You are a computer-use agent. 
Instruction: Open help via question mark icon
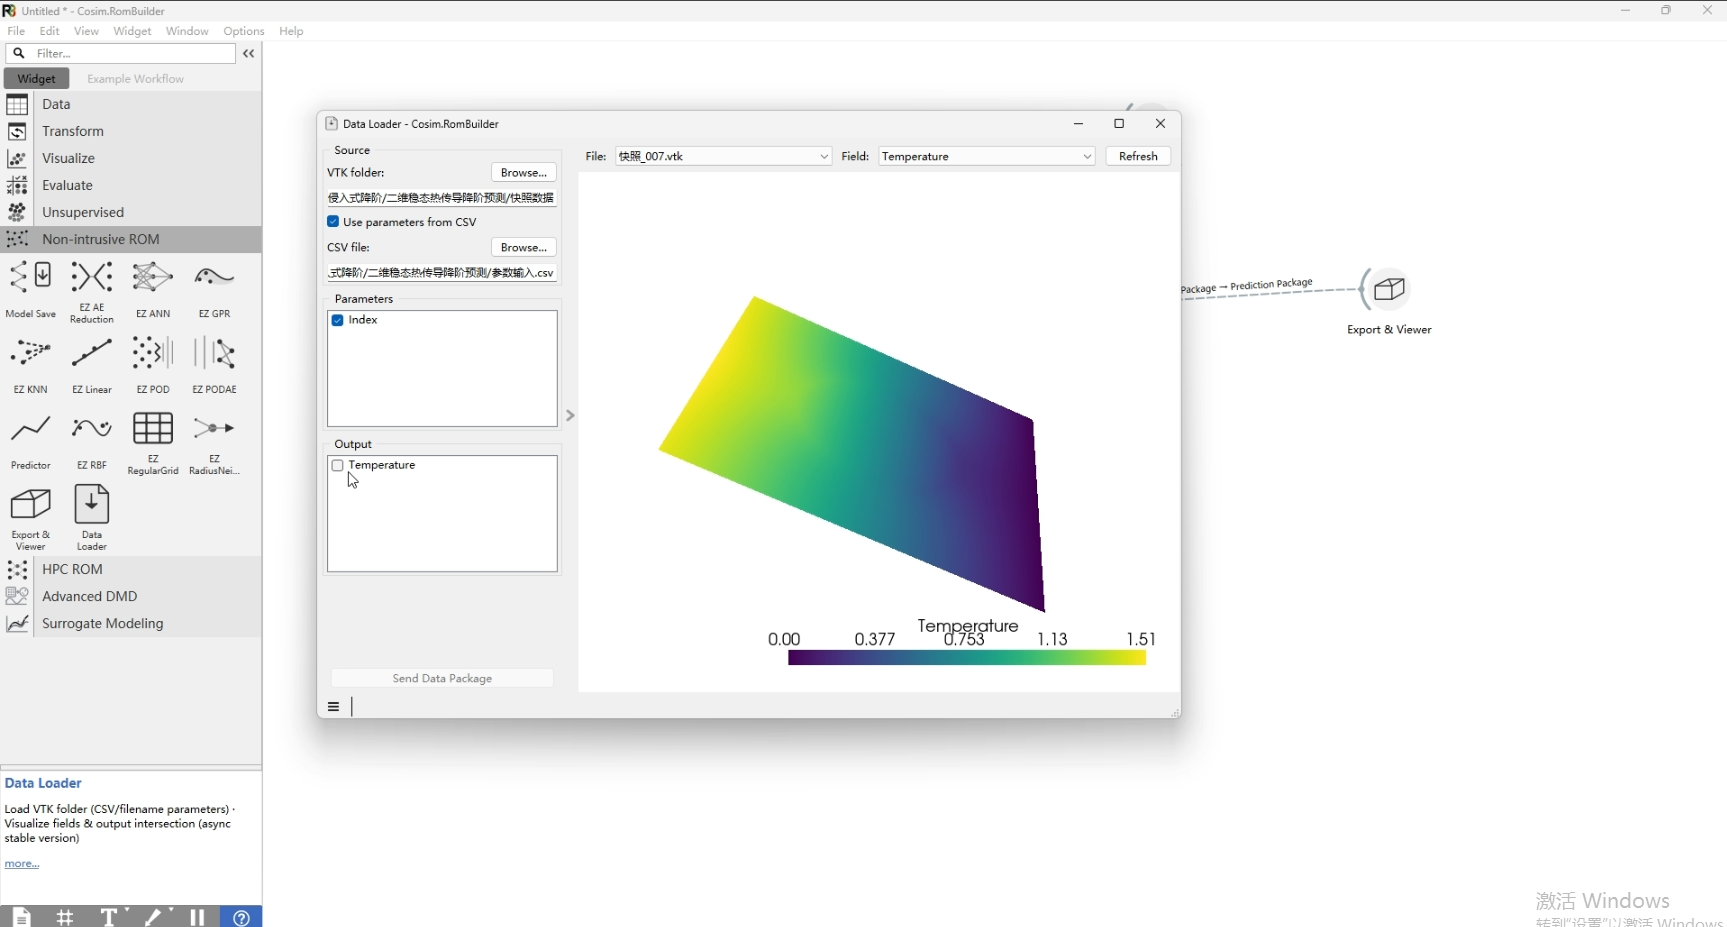coord(241,917)
